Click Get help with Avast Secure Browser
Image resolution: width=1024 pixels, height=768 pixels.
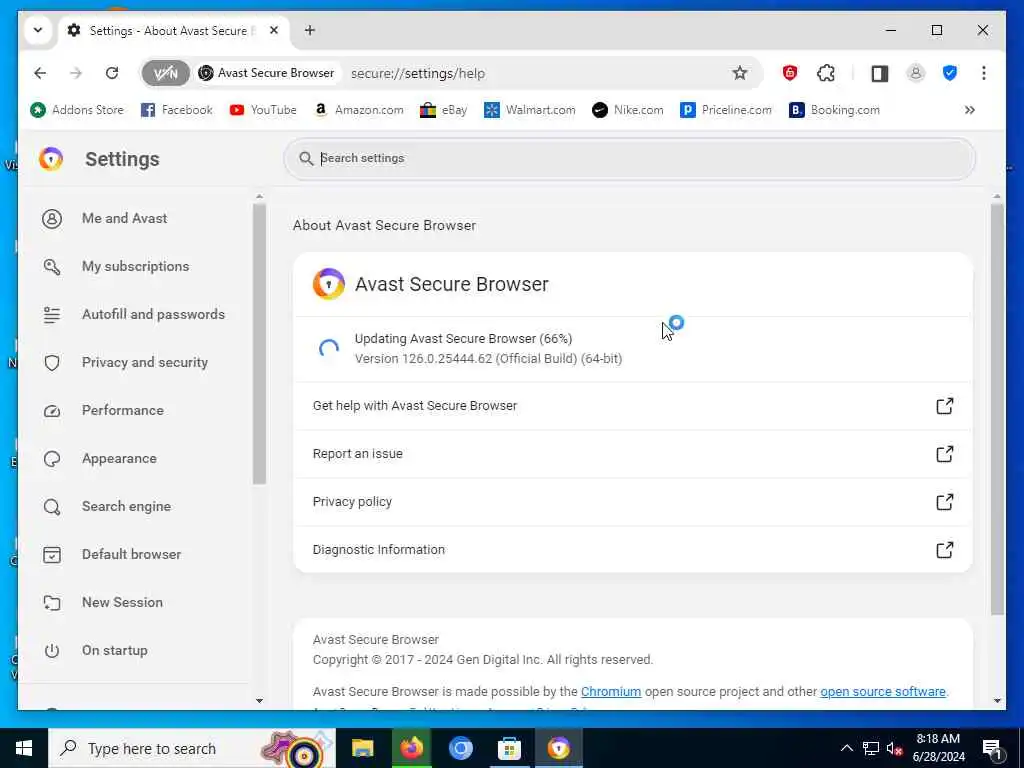click(x=633, y=406)
